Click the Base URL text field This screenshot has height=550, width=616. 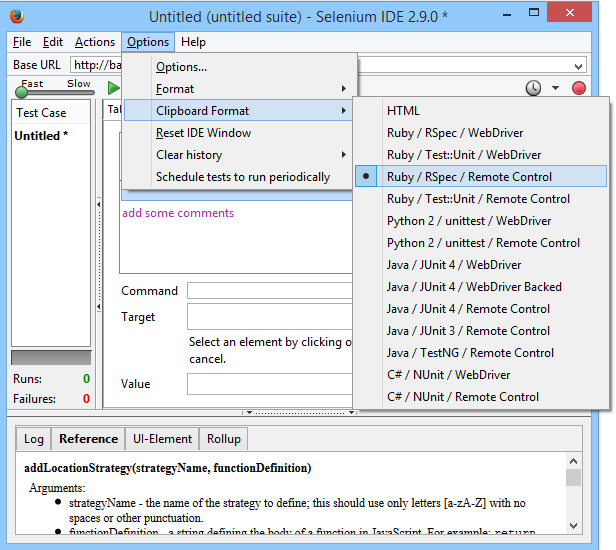tap(96, 65)
